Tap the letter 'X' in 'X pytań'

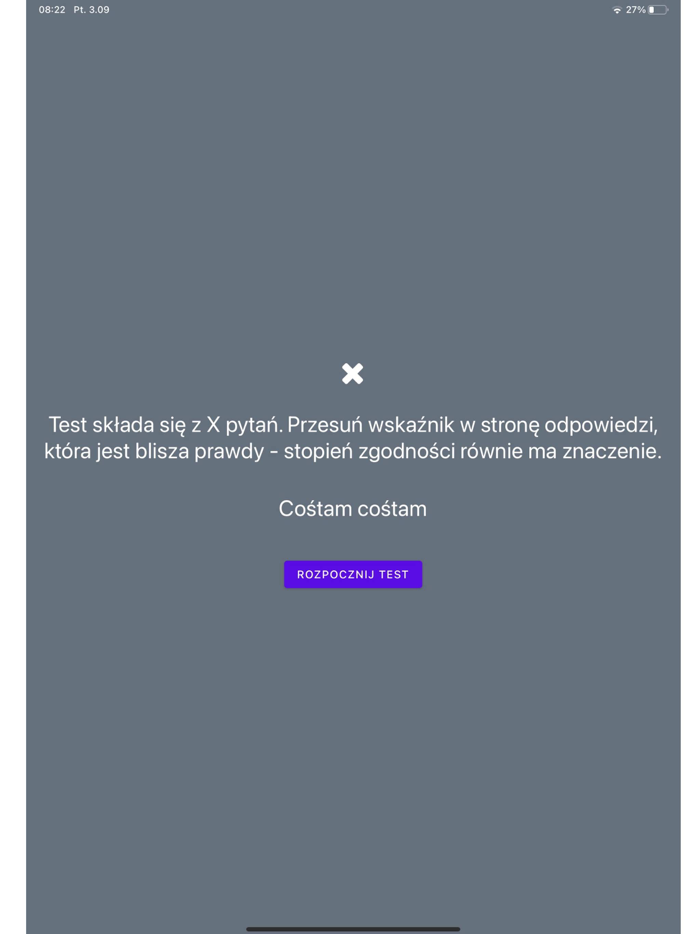(213, 425)
